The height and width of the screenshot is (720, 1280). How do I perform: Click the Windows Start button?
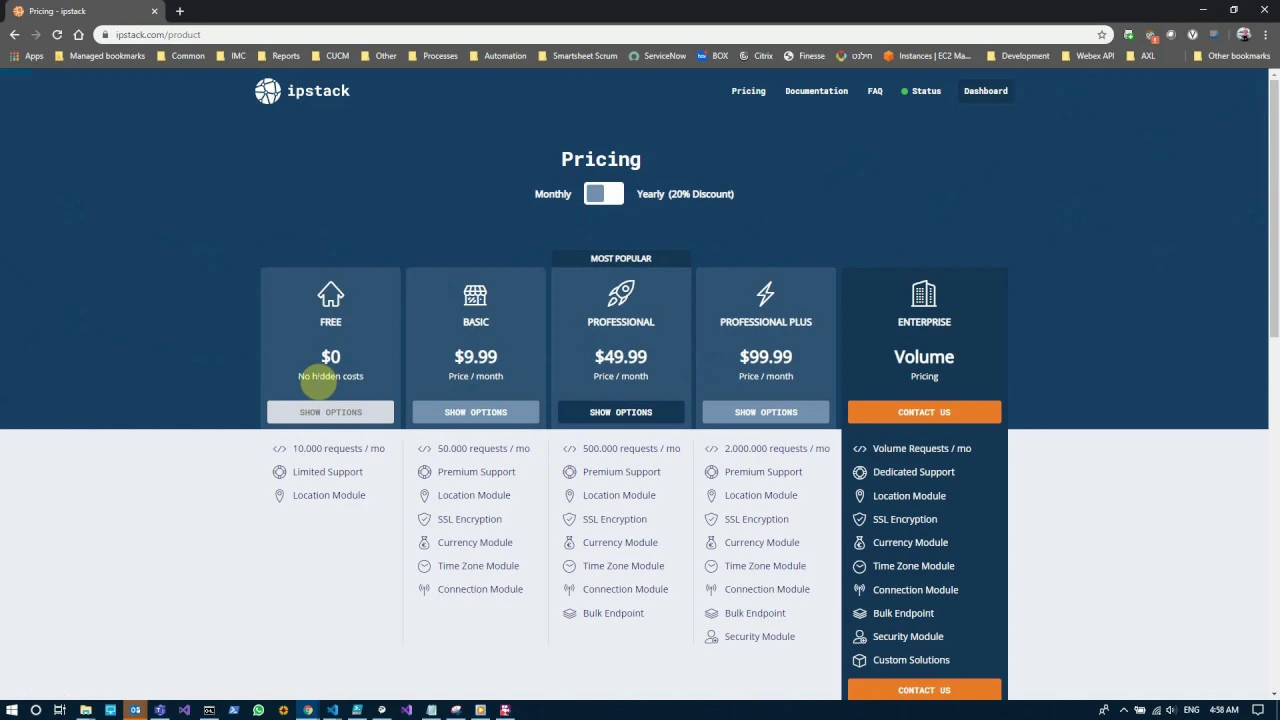pos(11,710)
